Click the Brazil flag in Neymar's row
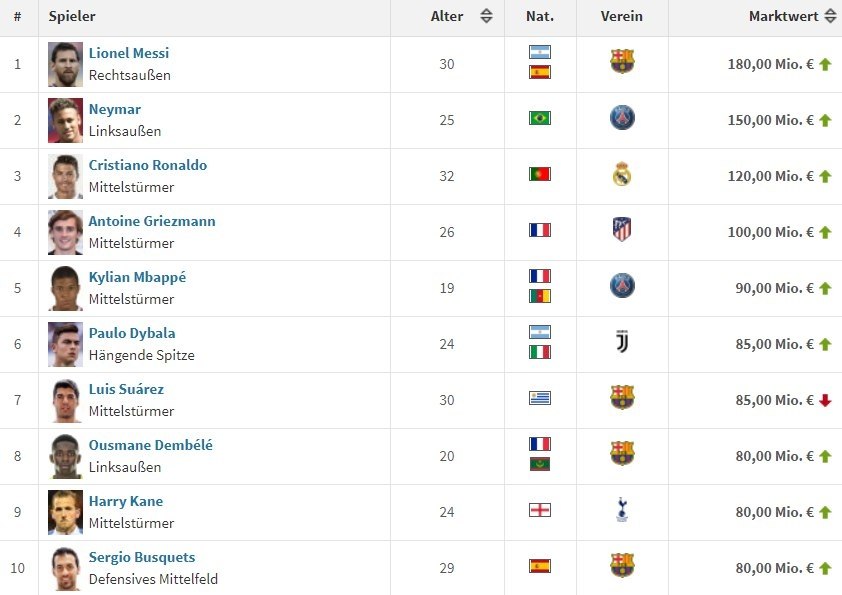 (540, 118)
